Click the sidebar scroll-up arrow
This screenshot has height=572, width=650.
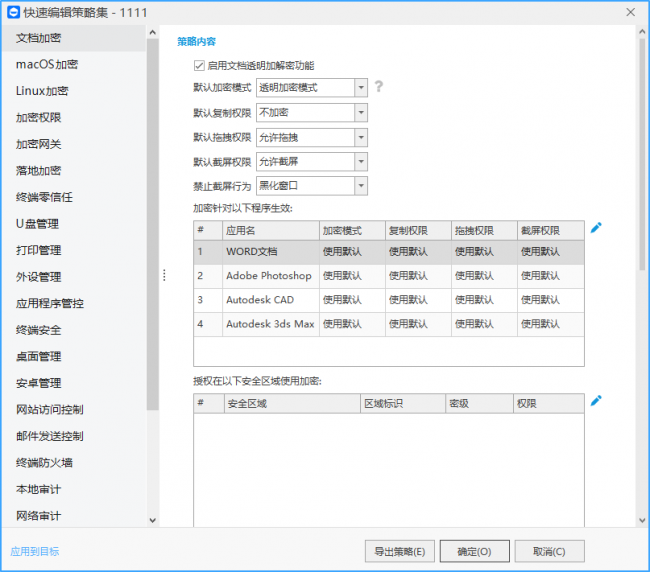pyautogui.click(x=153, y=32)
